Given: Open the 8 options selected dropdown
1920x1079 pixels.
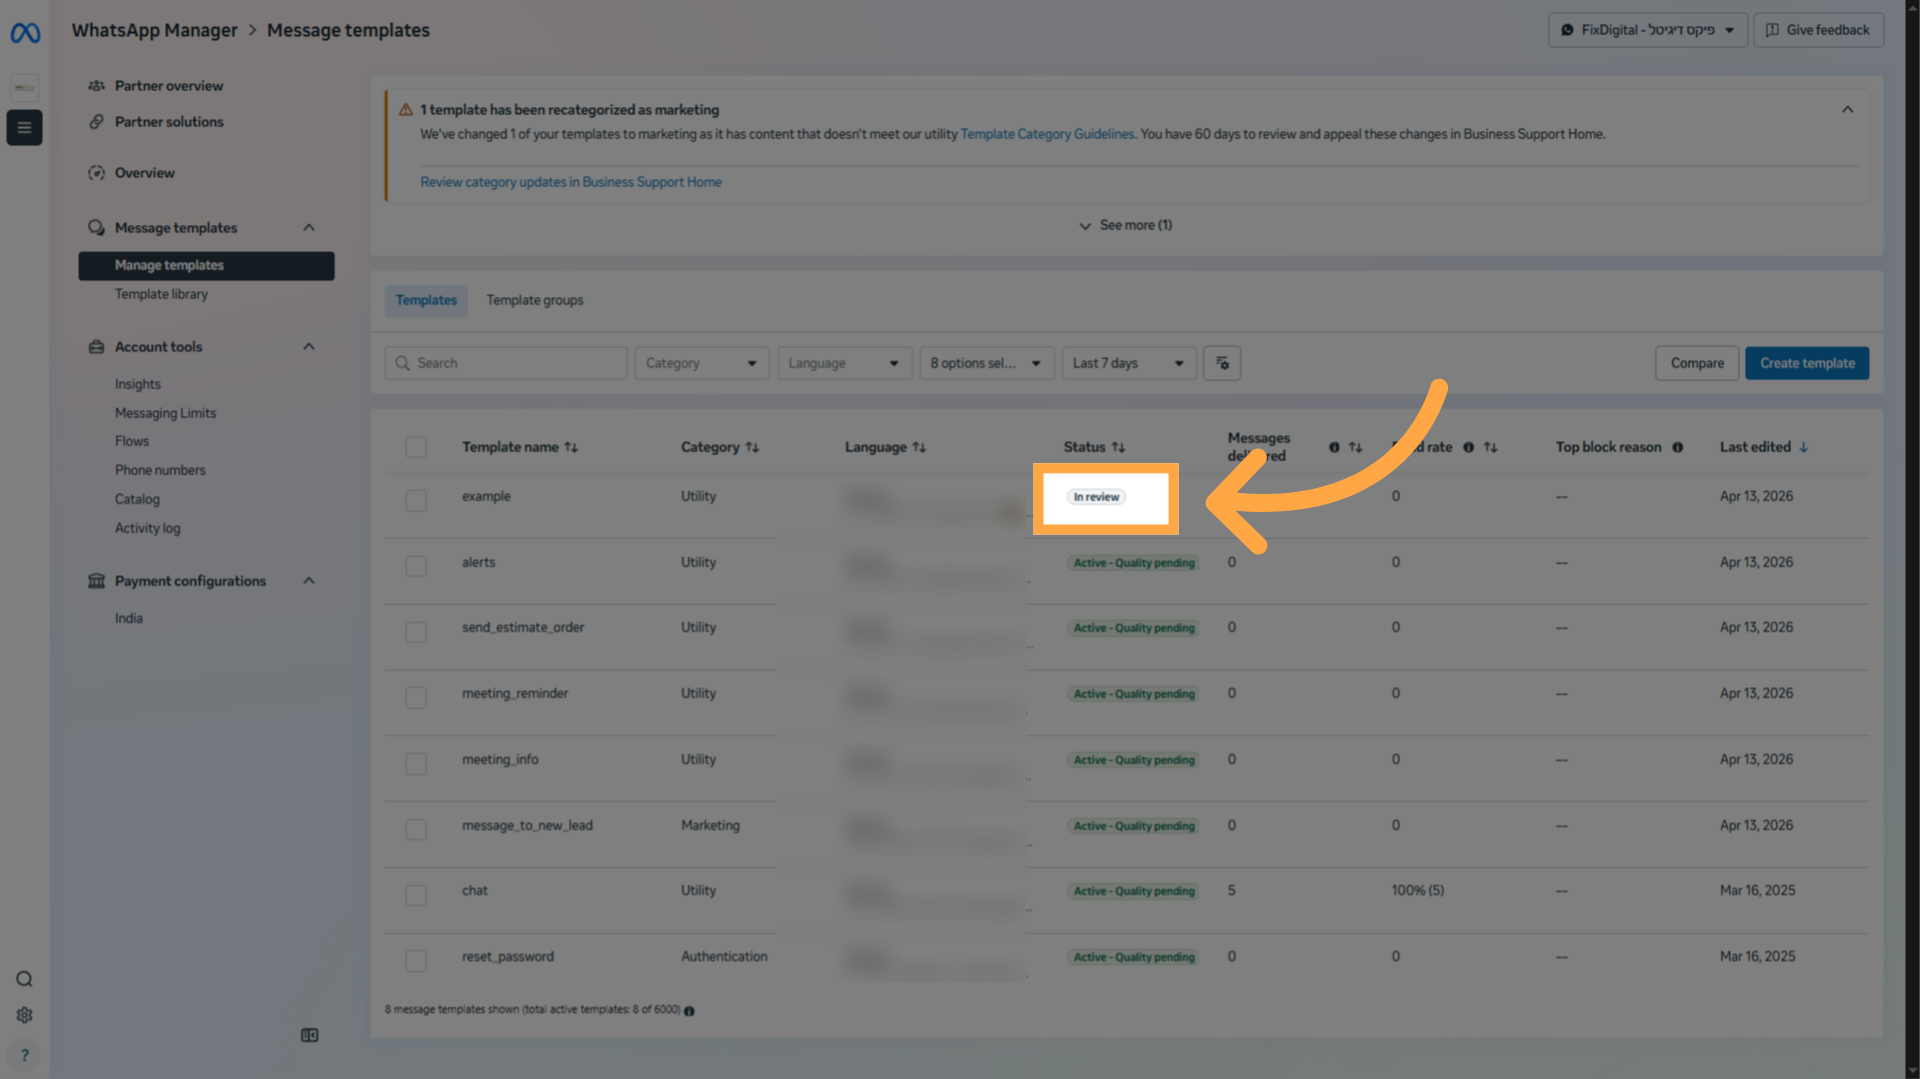Looking at the screenshot, I should (986, 363).
